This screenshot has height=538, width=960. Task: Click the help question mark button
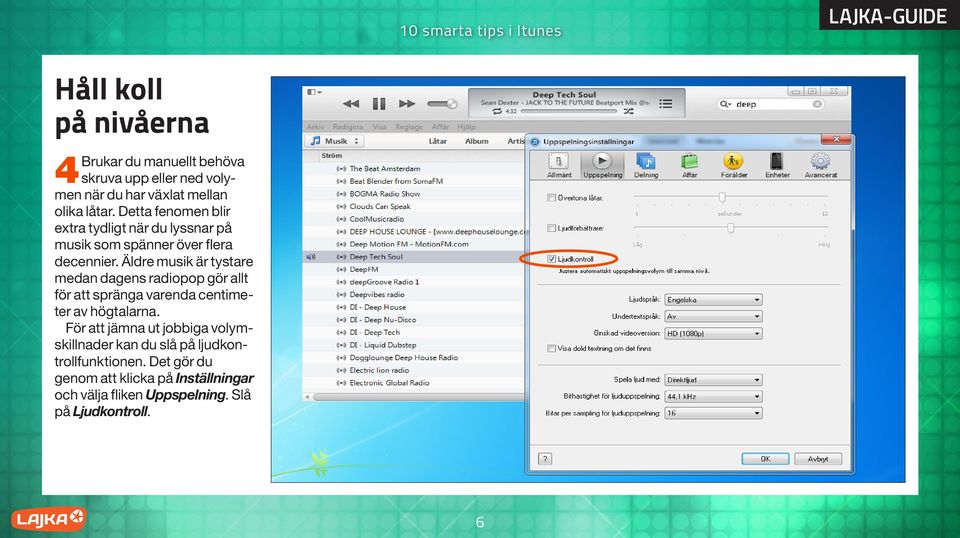click(x=545, y=458)
